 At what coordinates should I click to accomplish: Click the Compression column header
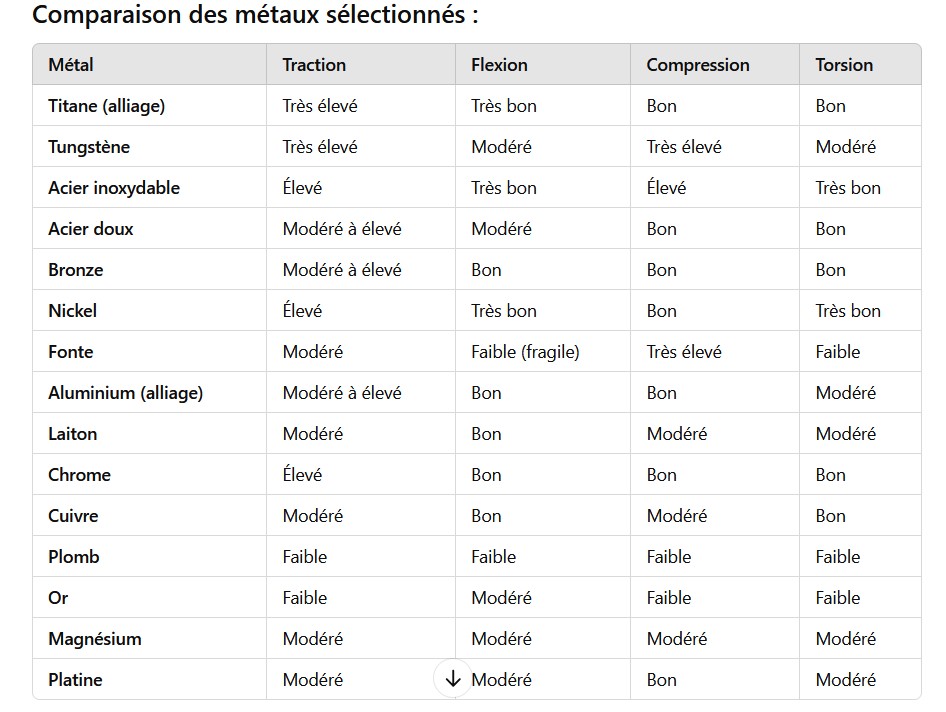point(697,65)
